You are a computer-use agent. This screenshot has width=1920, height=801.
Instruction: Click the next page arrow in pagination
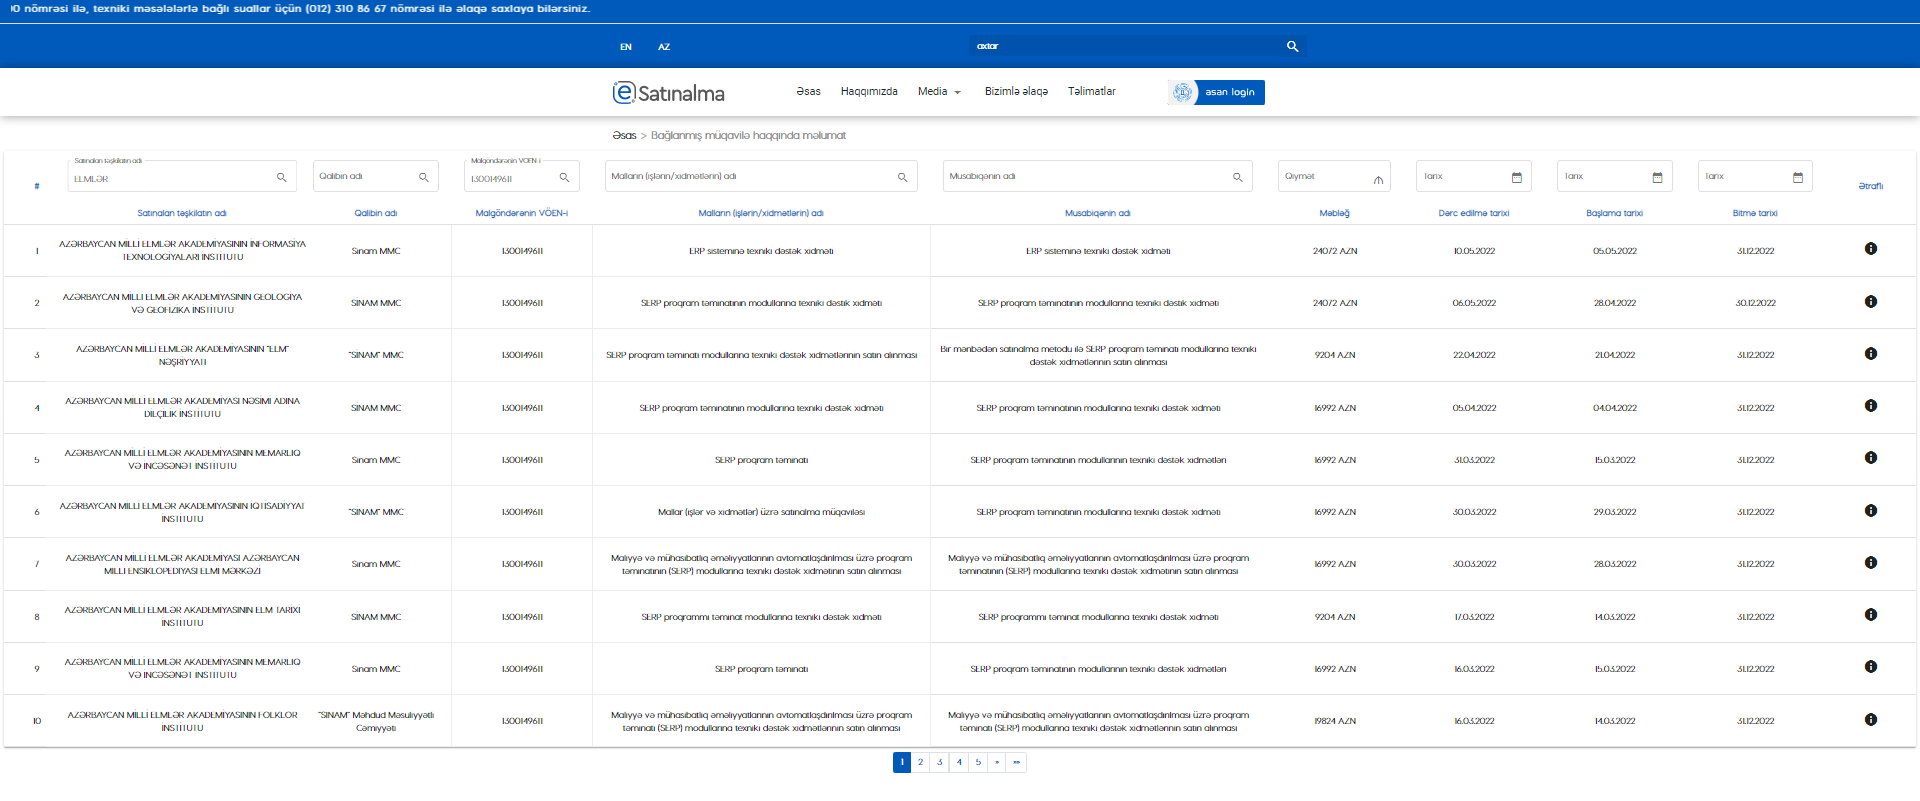pos(997,762)
